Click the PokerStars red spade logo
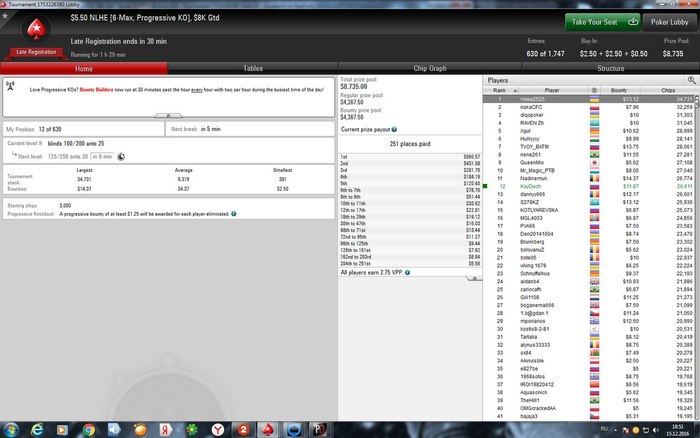Screen dimensions: 700x438 pyautogui.click(x=36, y=29)
